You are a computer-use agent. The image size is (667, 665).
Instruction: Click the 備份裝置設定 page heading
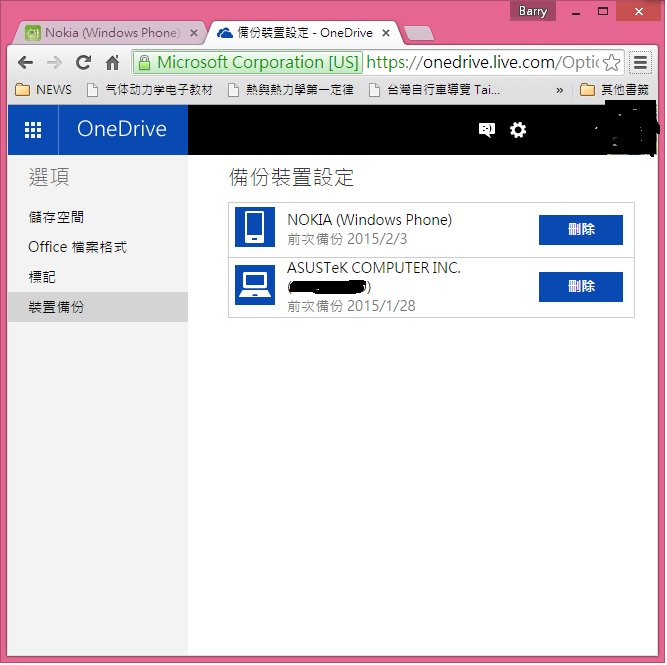(291, 177)
